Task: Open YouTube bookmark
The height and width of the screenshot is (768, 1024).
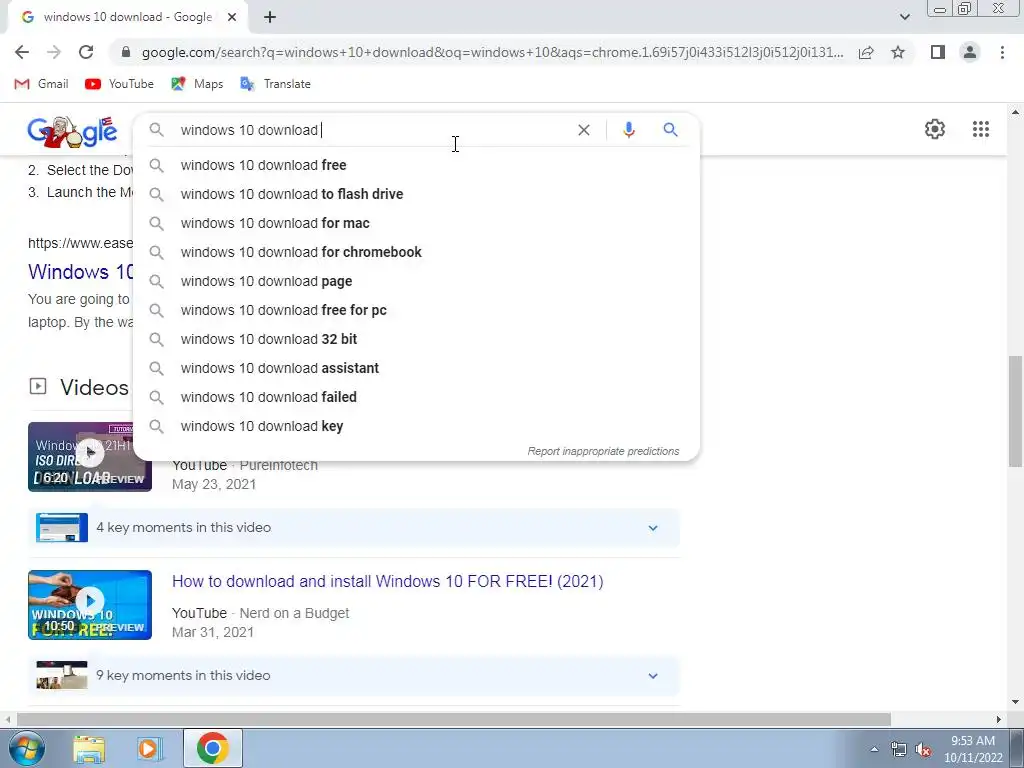Action: pos(120,84)
